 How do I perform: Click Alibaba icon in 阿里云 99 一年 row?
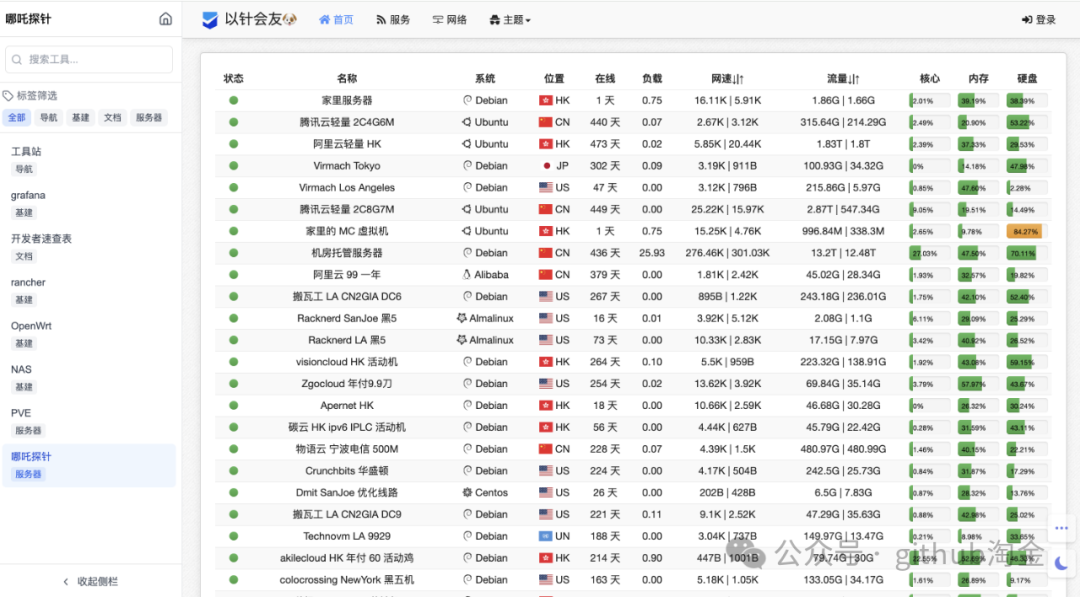pyautogui.click(x=466, y=275)
